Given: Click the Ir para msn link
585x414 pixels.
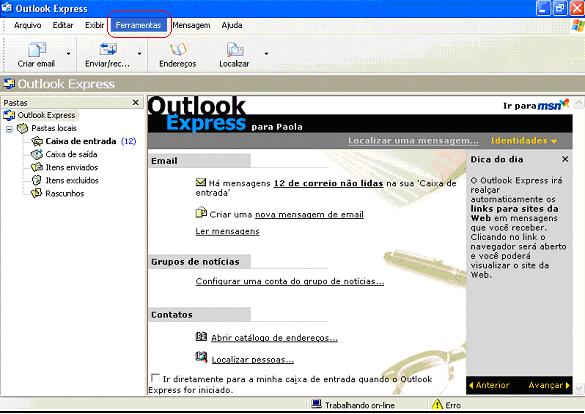Looking at the screenshot, I should 536,105.
